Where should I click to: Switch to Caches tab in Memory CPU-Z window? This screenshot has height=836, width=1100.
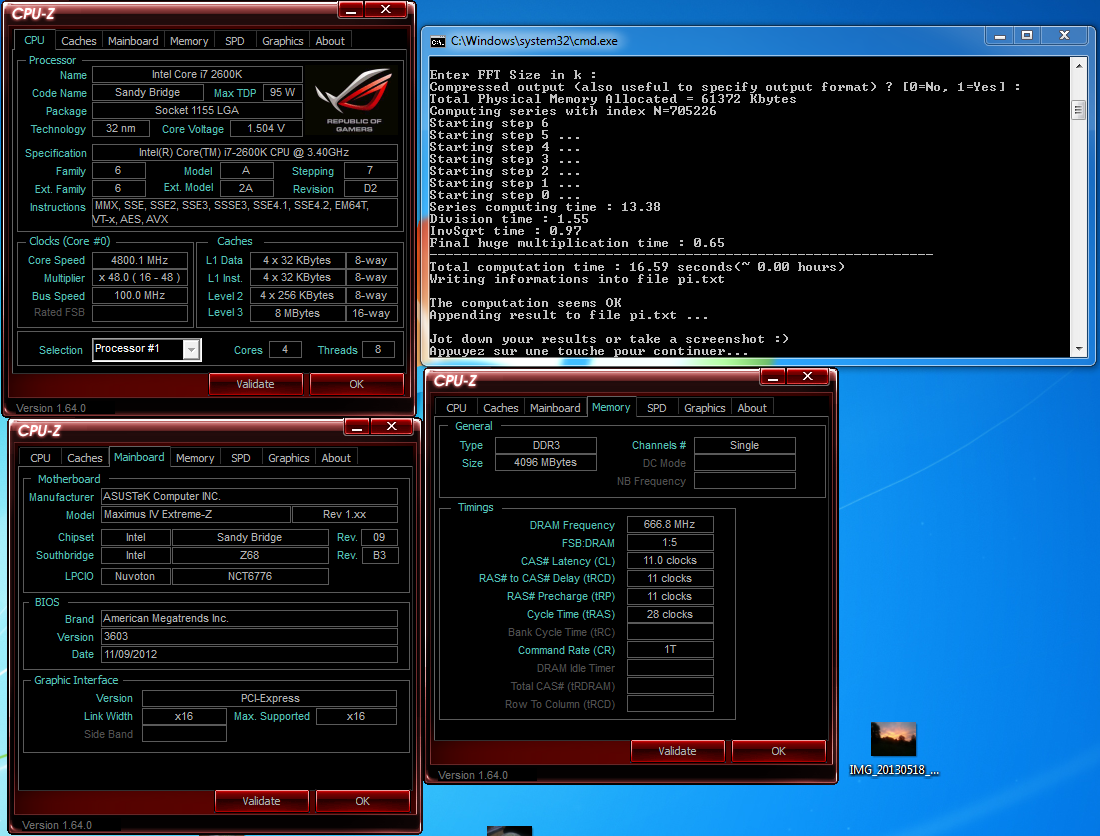point(501,408)
